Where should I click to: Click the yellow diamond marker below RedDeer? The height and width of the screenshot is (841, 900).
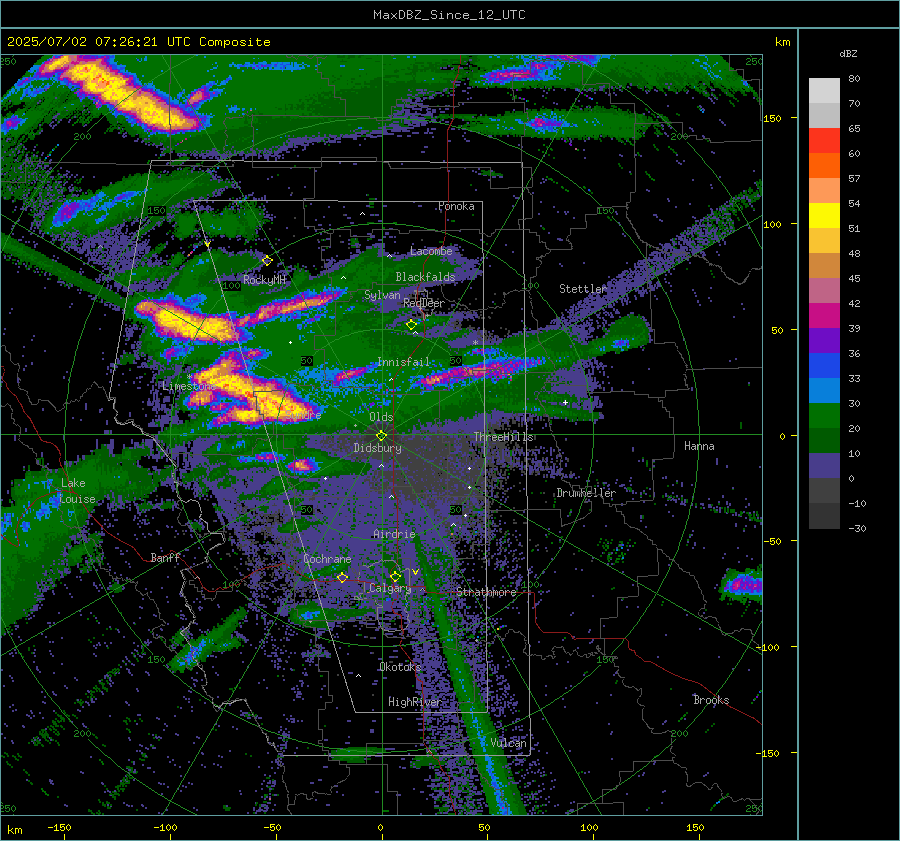412,325
